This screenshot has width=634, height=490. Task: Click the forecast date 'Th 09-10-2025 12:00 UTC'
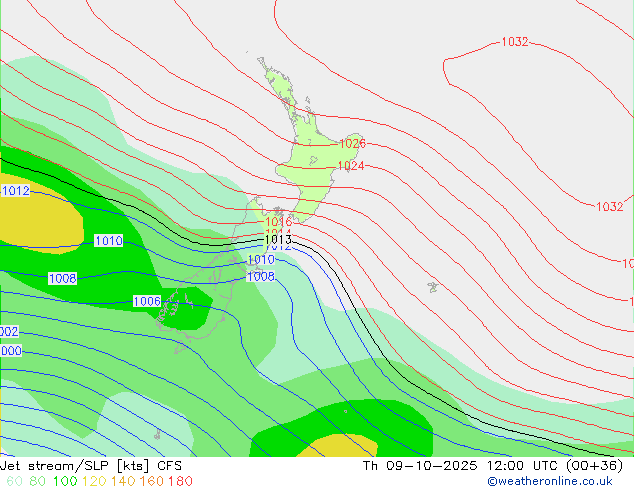(462, 466)
